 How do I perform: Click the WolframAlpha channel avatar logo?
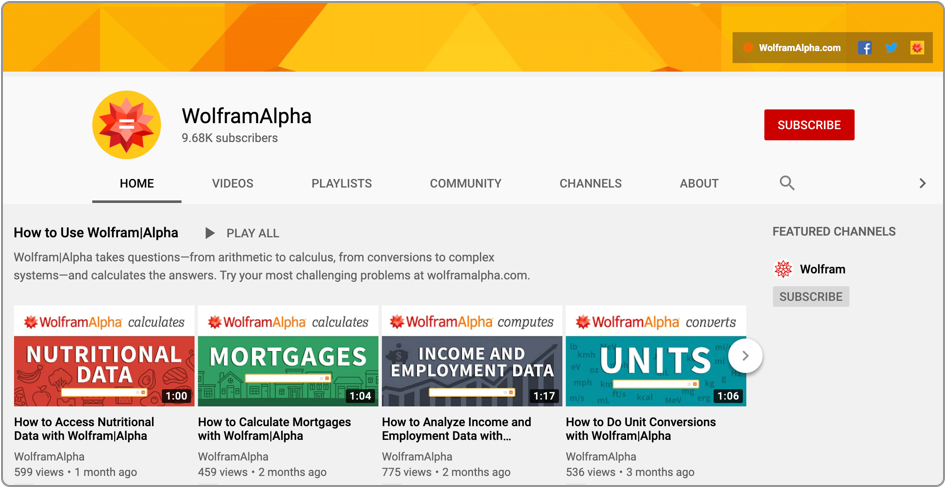coord(126,125)
